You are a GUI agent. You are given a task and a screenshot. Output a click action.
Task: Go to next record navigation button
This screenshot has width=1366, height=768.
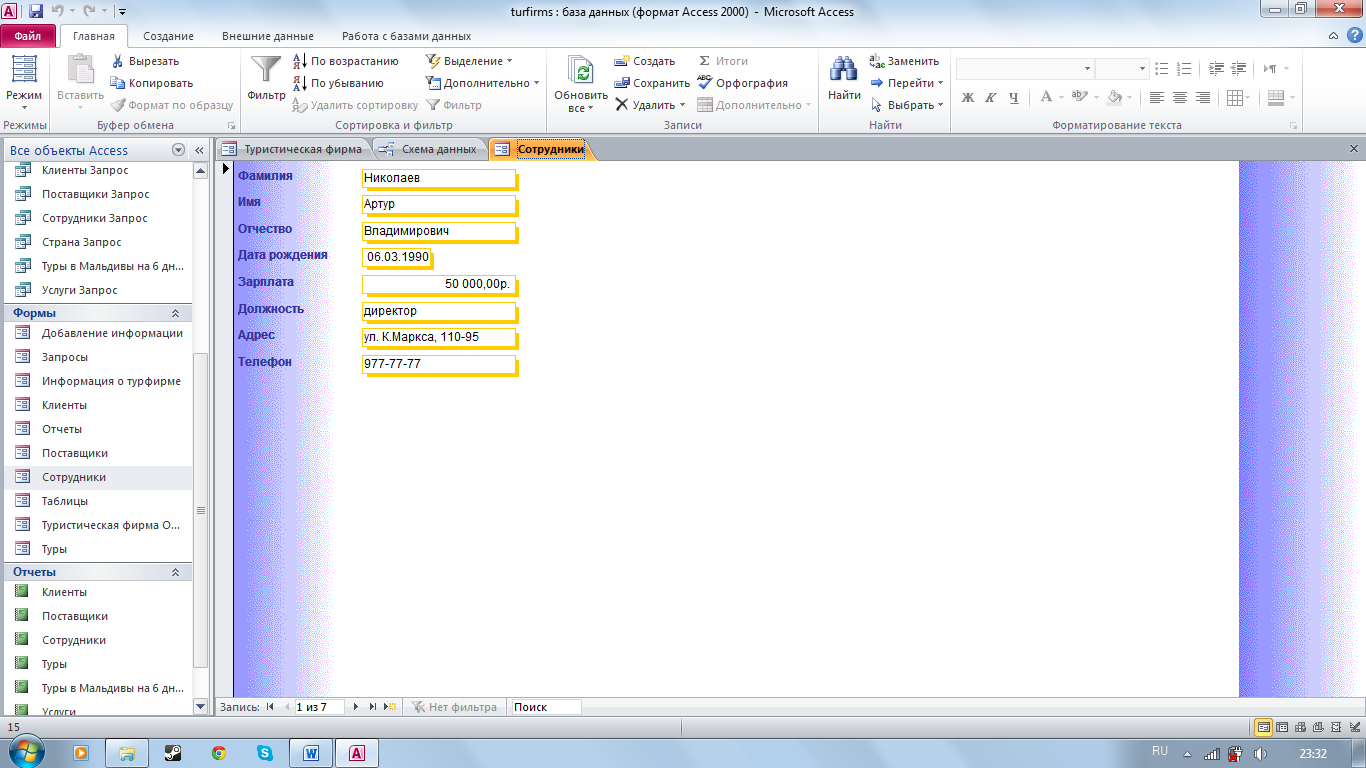356,707
